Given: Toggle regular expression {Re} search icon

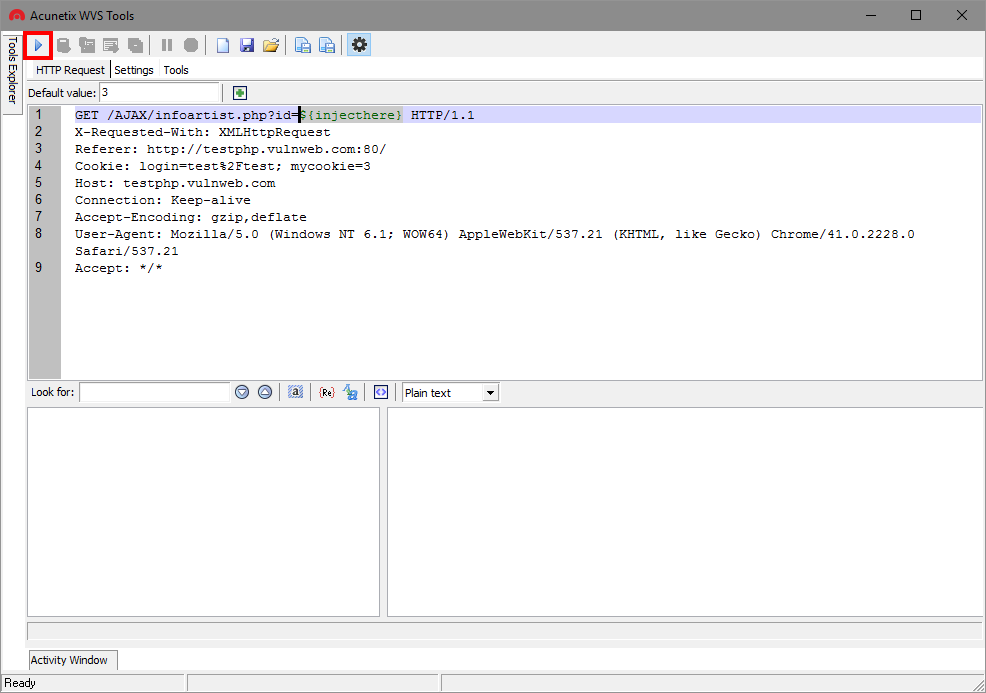Looking at the screenshot, I should [x=326, y=392].
